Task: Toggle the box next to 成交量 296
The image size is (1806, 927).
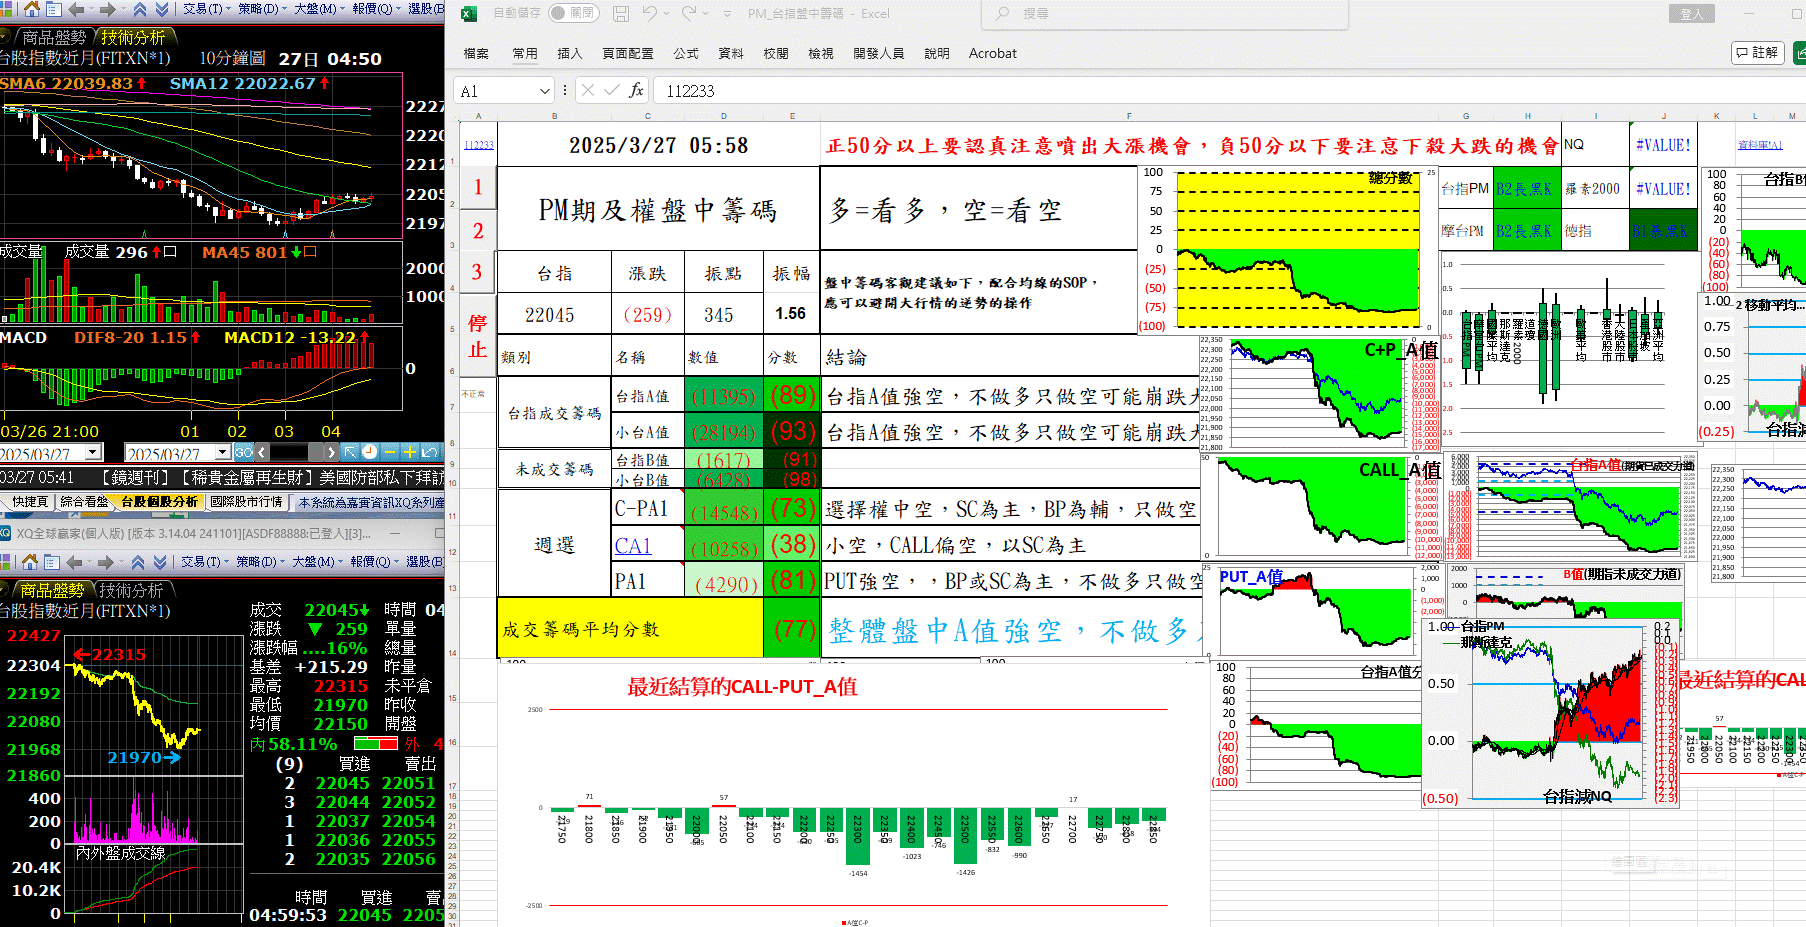Action: click(x=170, y=252)
